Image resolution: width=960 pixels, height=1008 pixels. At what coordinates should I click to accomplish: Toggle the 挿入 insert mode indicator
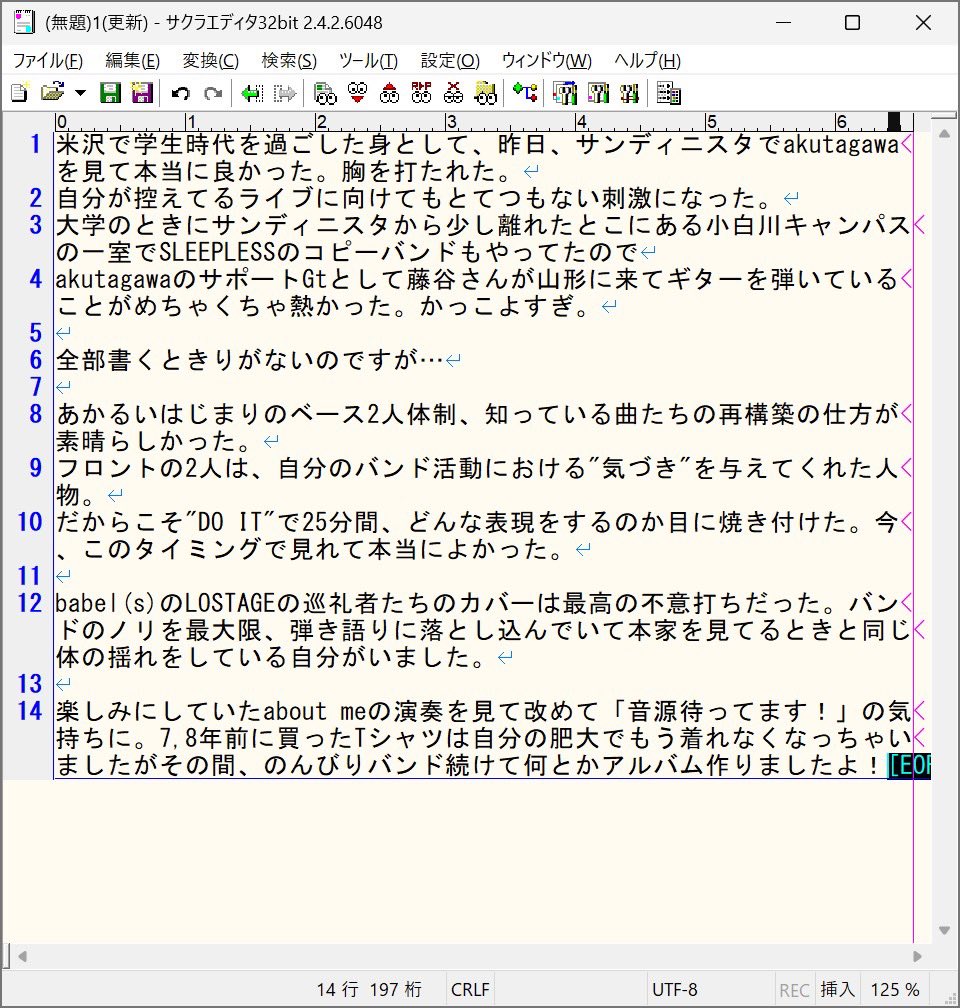[x=837, y=989]
